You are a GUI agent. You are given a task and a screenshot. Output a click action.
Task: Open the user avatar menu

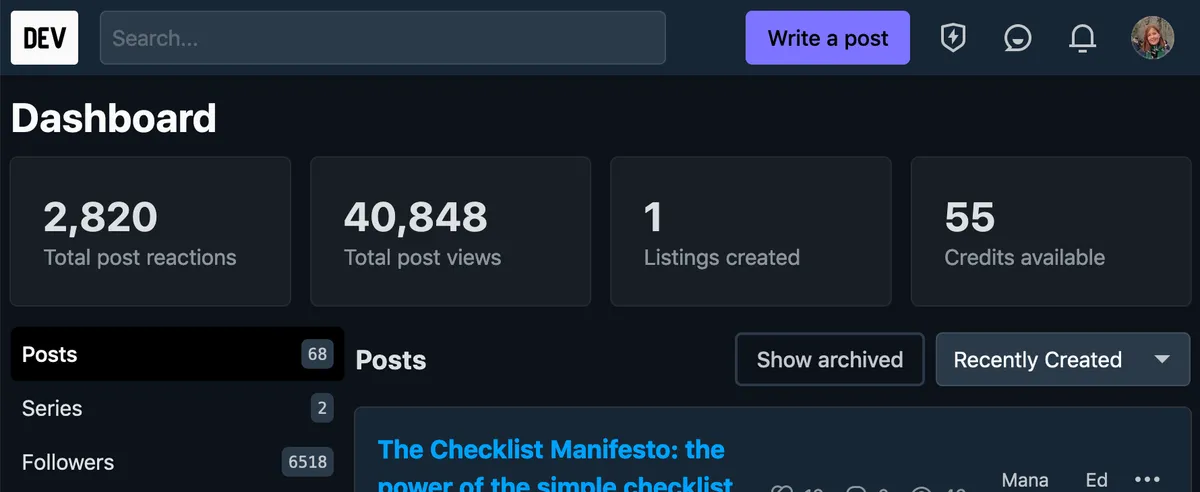coord(1152,38)
